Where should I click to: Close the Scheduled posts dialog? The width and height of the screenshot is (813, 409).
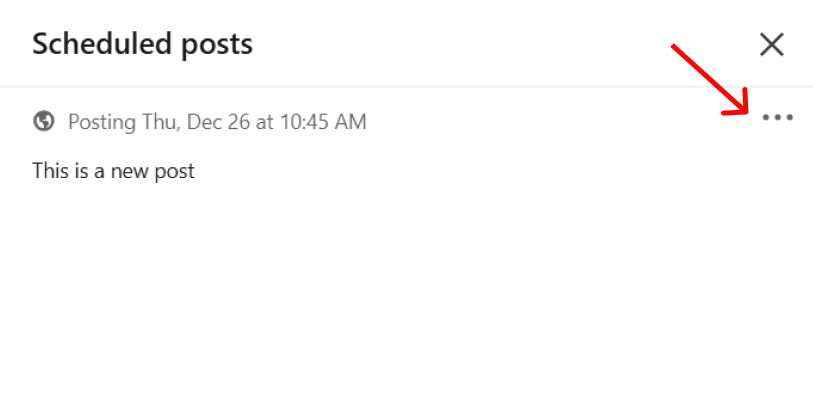point(772,45)
